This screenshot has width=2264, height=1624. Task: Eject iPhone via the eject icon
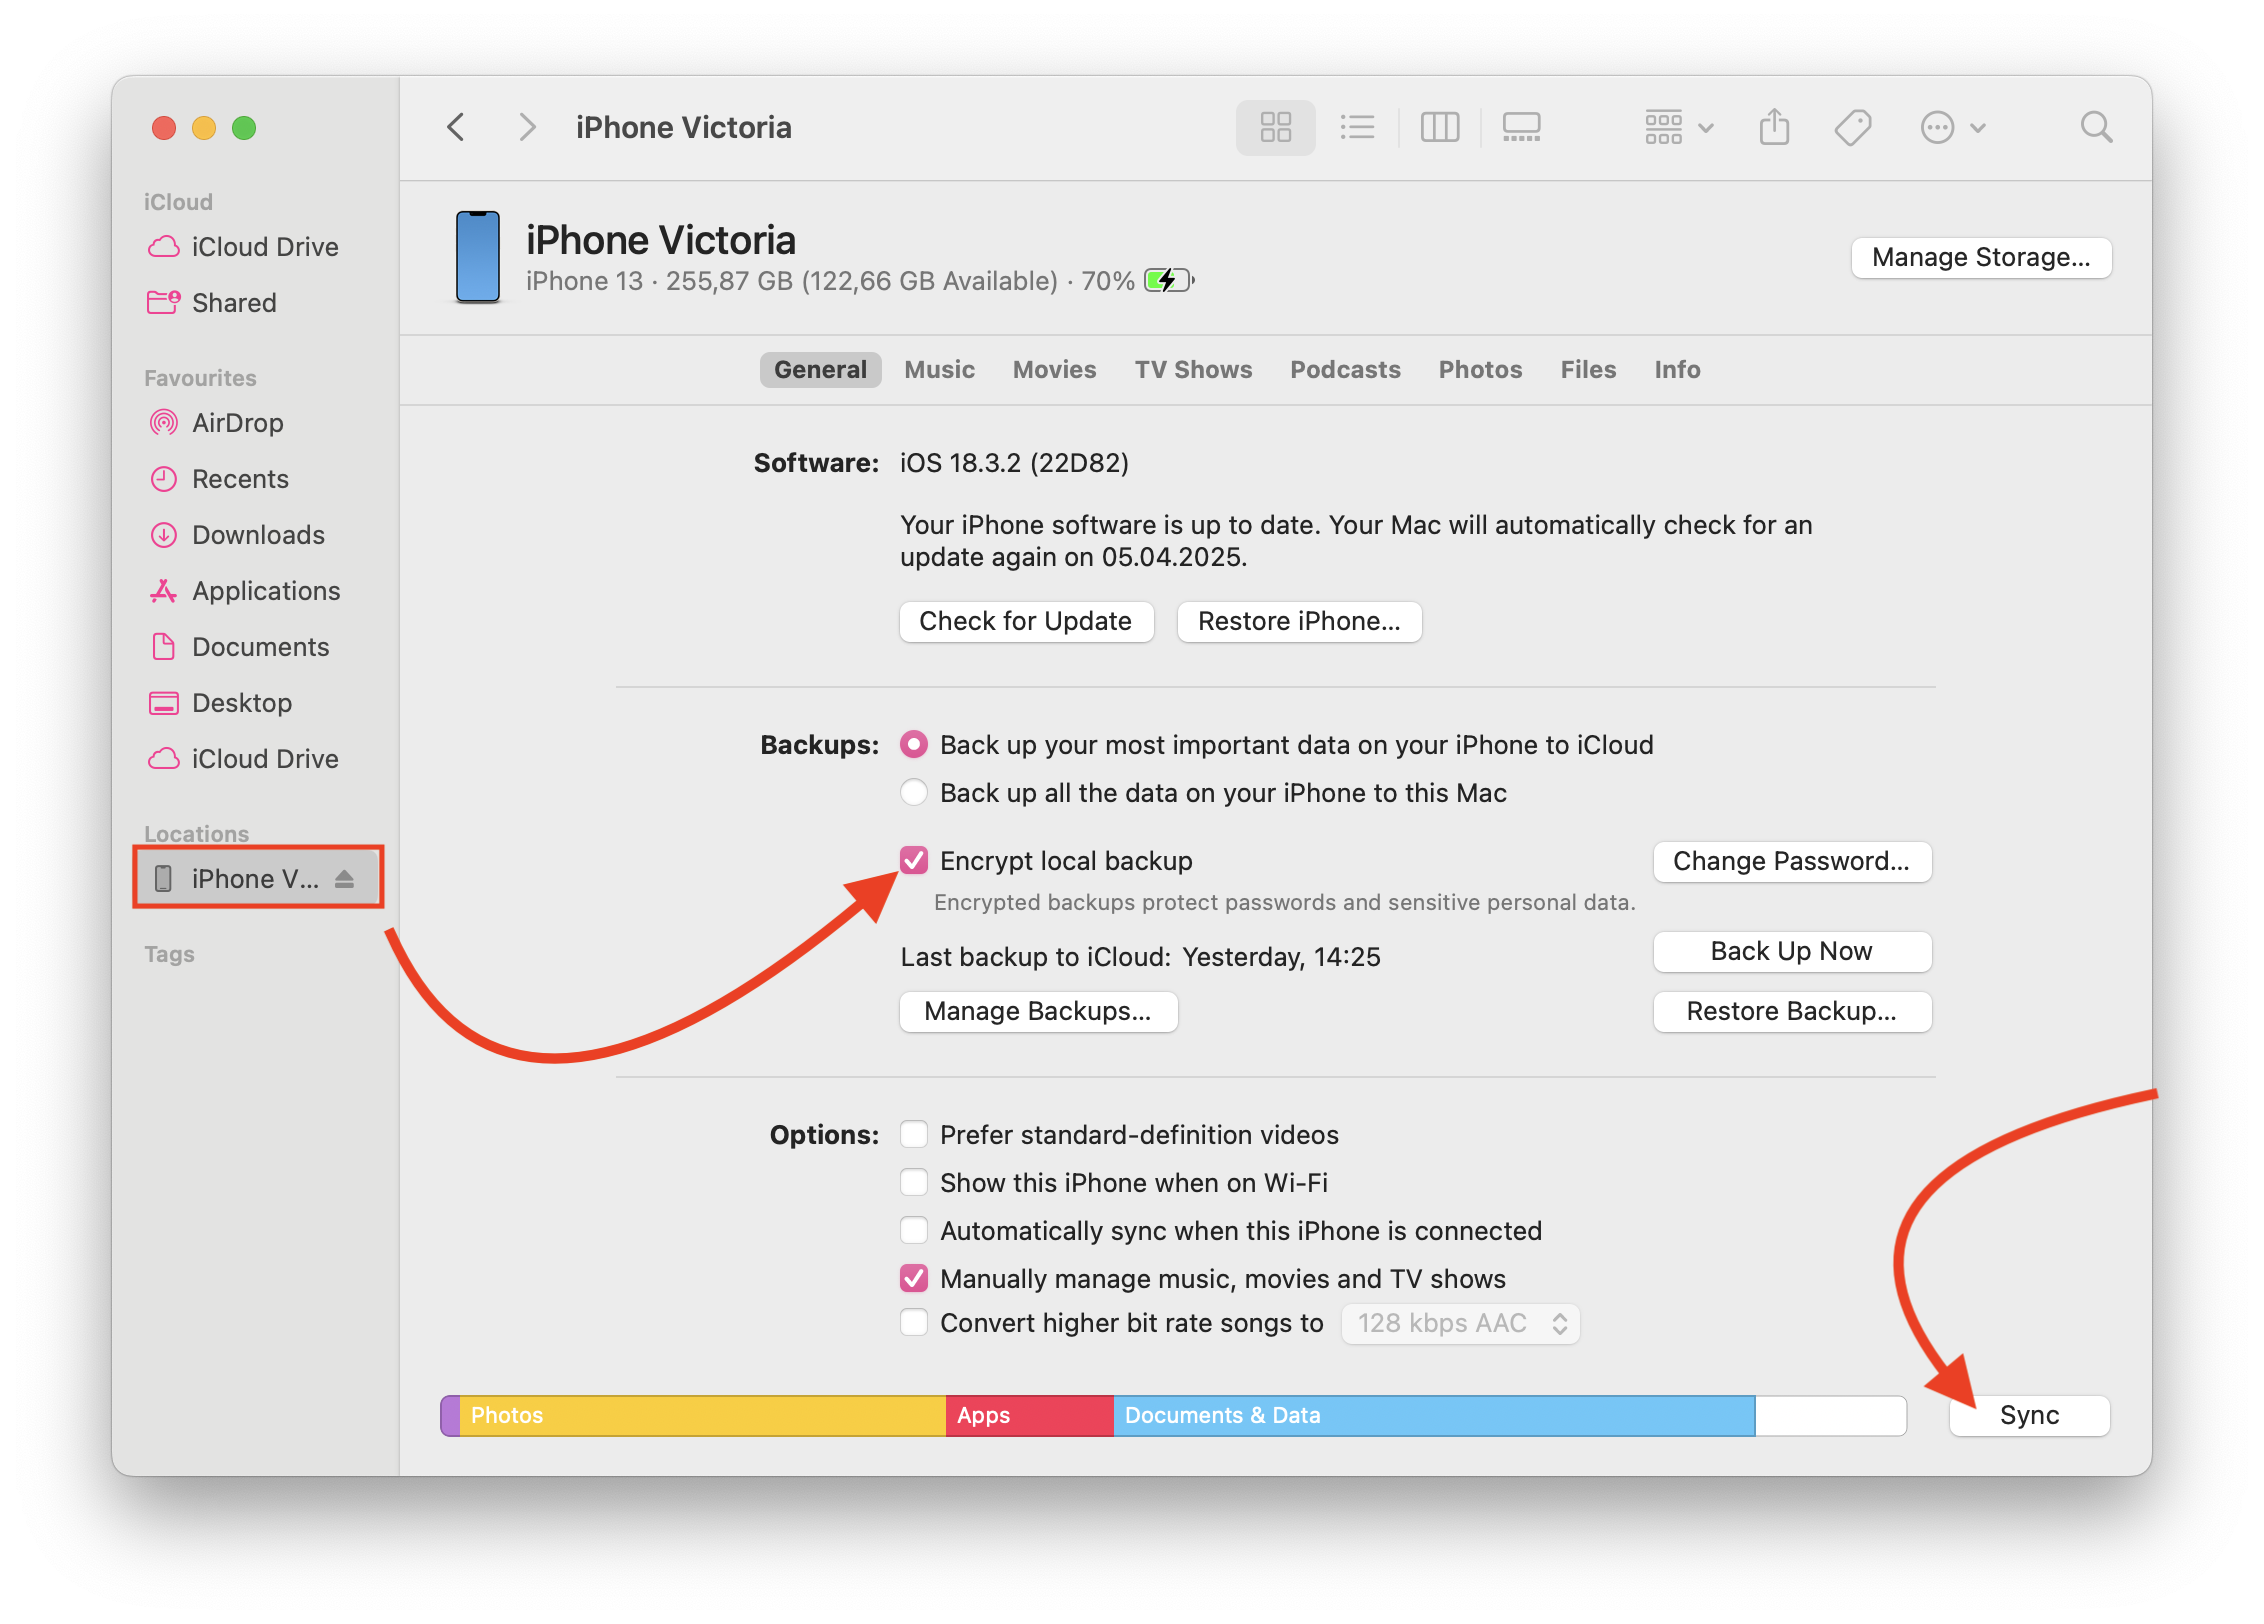[344, 879]
